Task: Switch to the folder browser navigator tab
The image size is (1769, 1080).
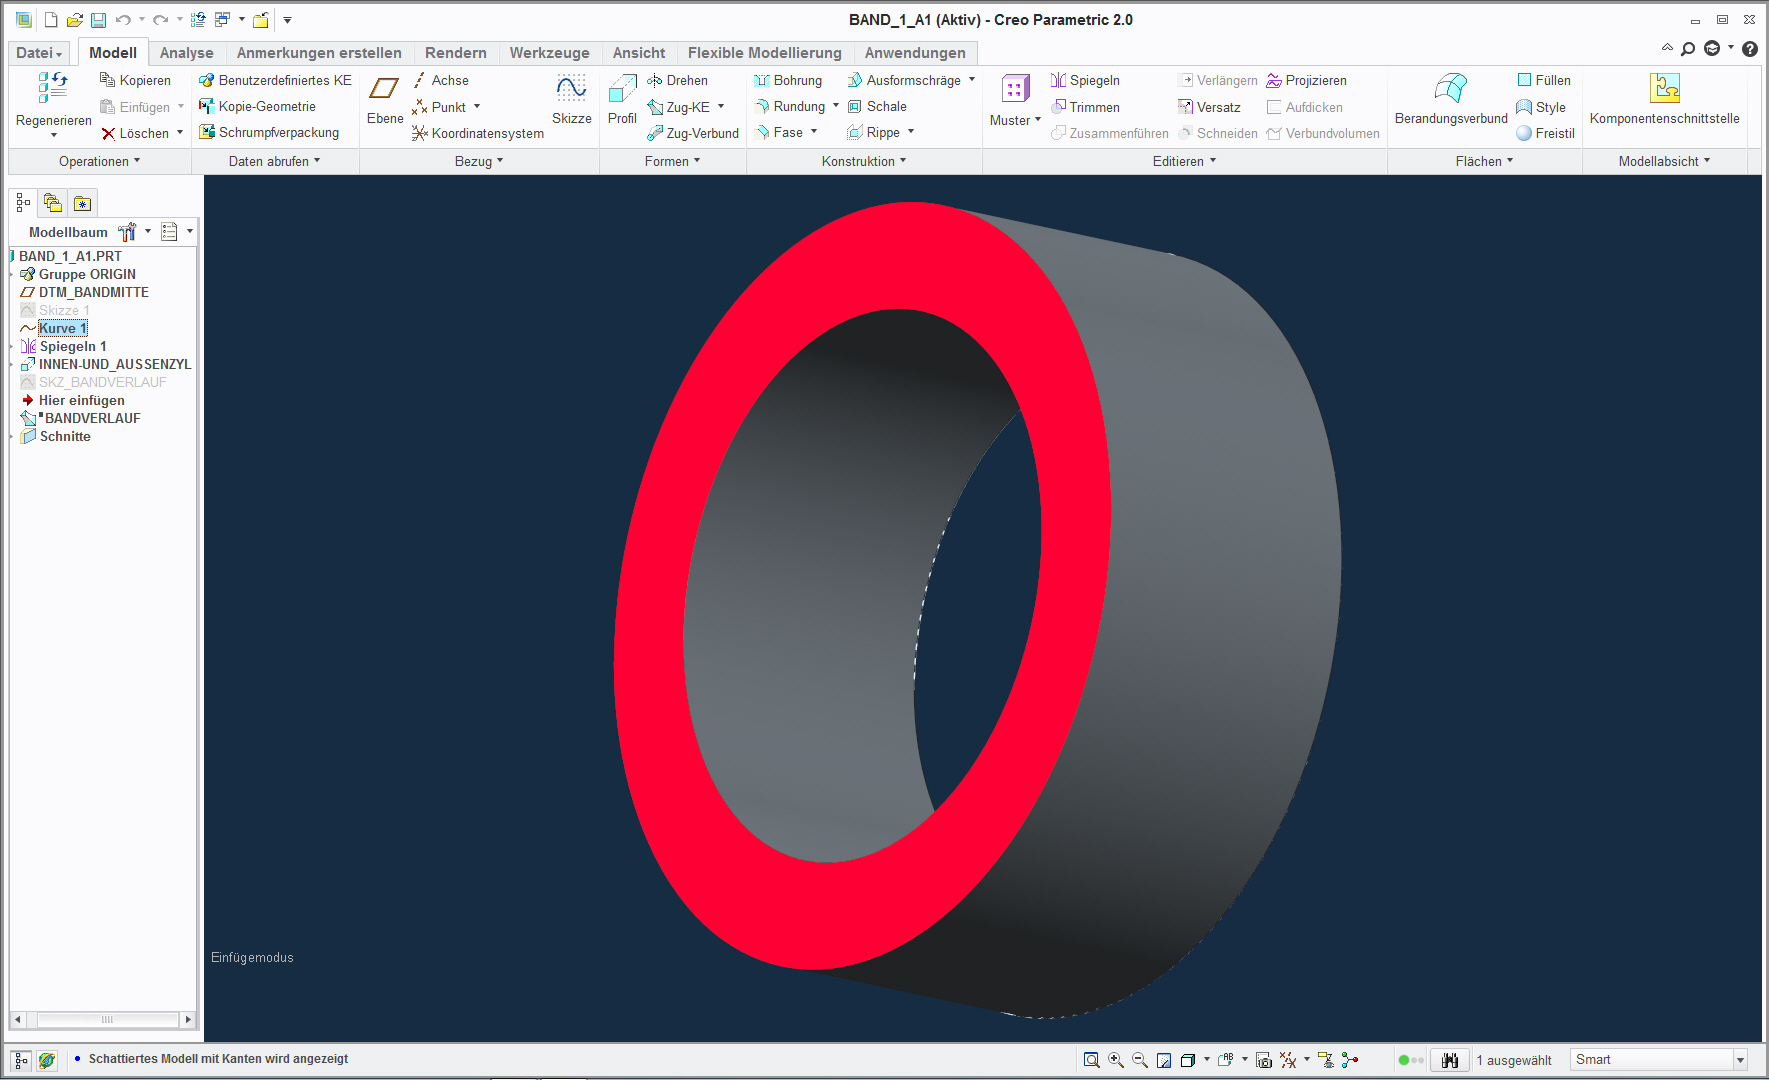Action: click(x=53, y=203)
